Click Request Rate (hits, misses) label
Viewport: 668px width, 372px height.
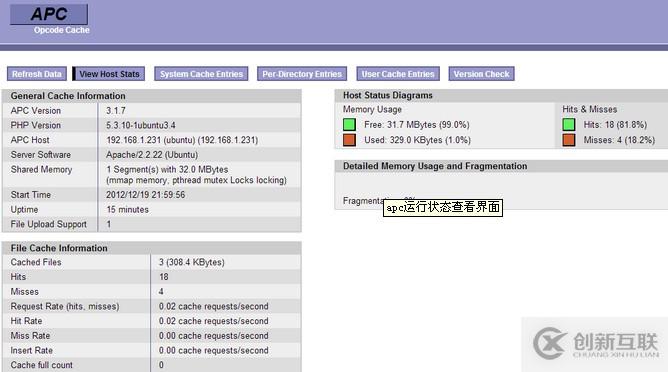coord(65,306)
